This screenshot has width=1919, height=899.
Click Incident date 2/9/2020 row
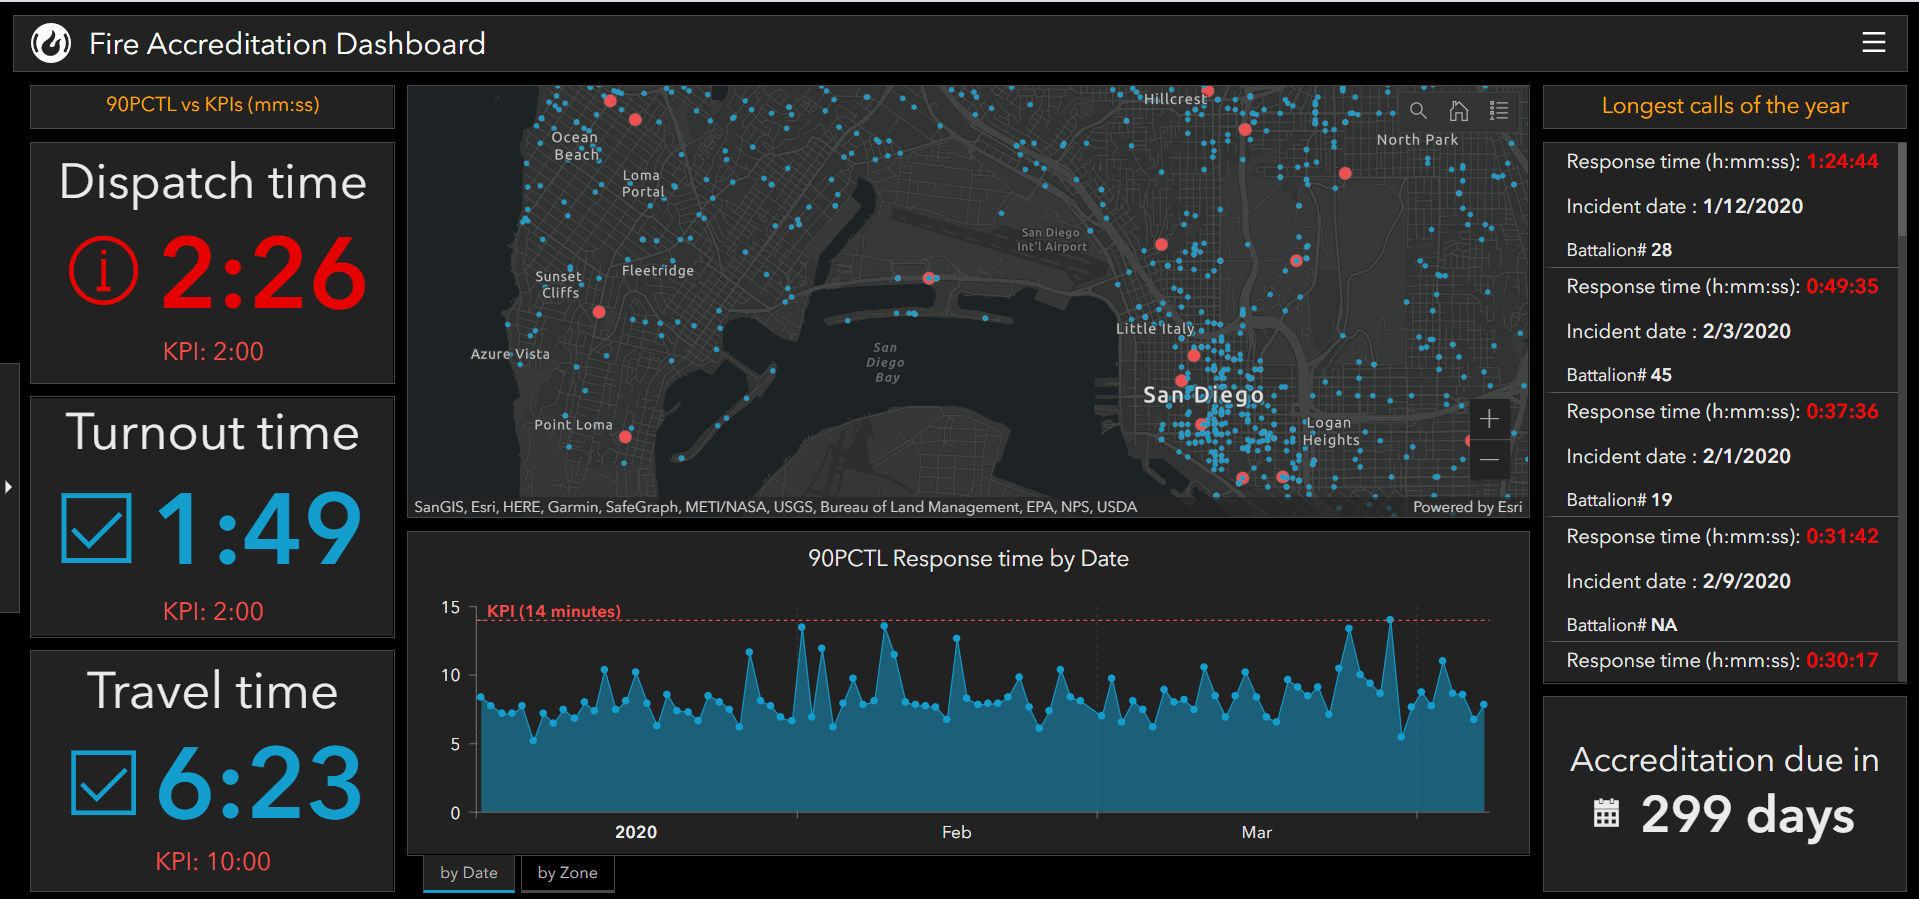tap(1679, 581)
